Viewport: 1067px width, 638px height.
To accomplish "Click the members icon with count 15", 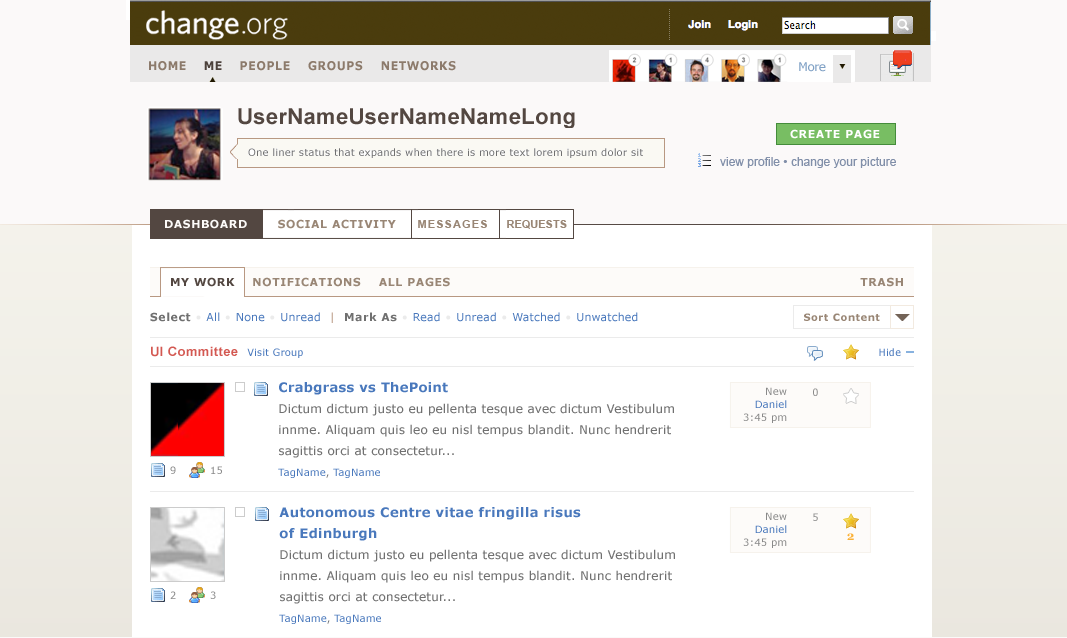I will (197, 470).
